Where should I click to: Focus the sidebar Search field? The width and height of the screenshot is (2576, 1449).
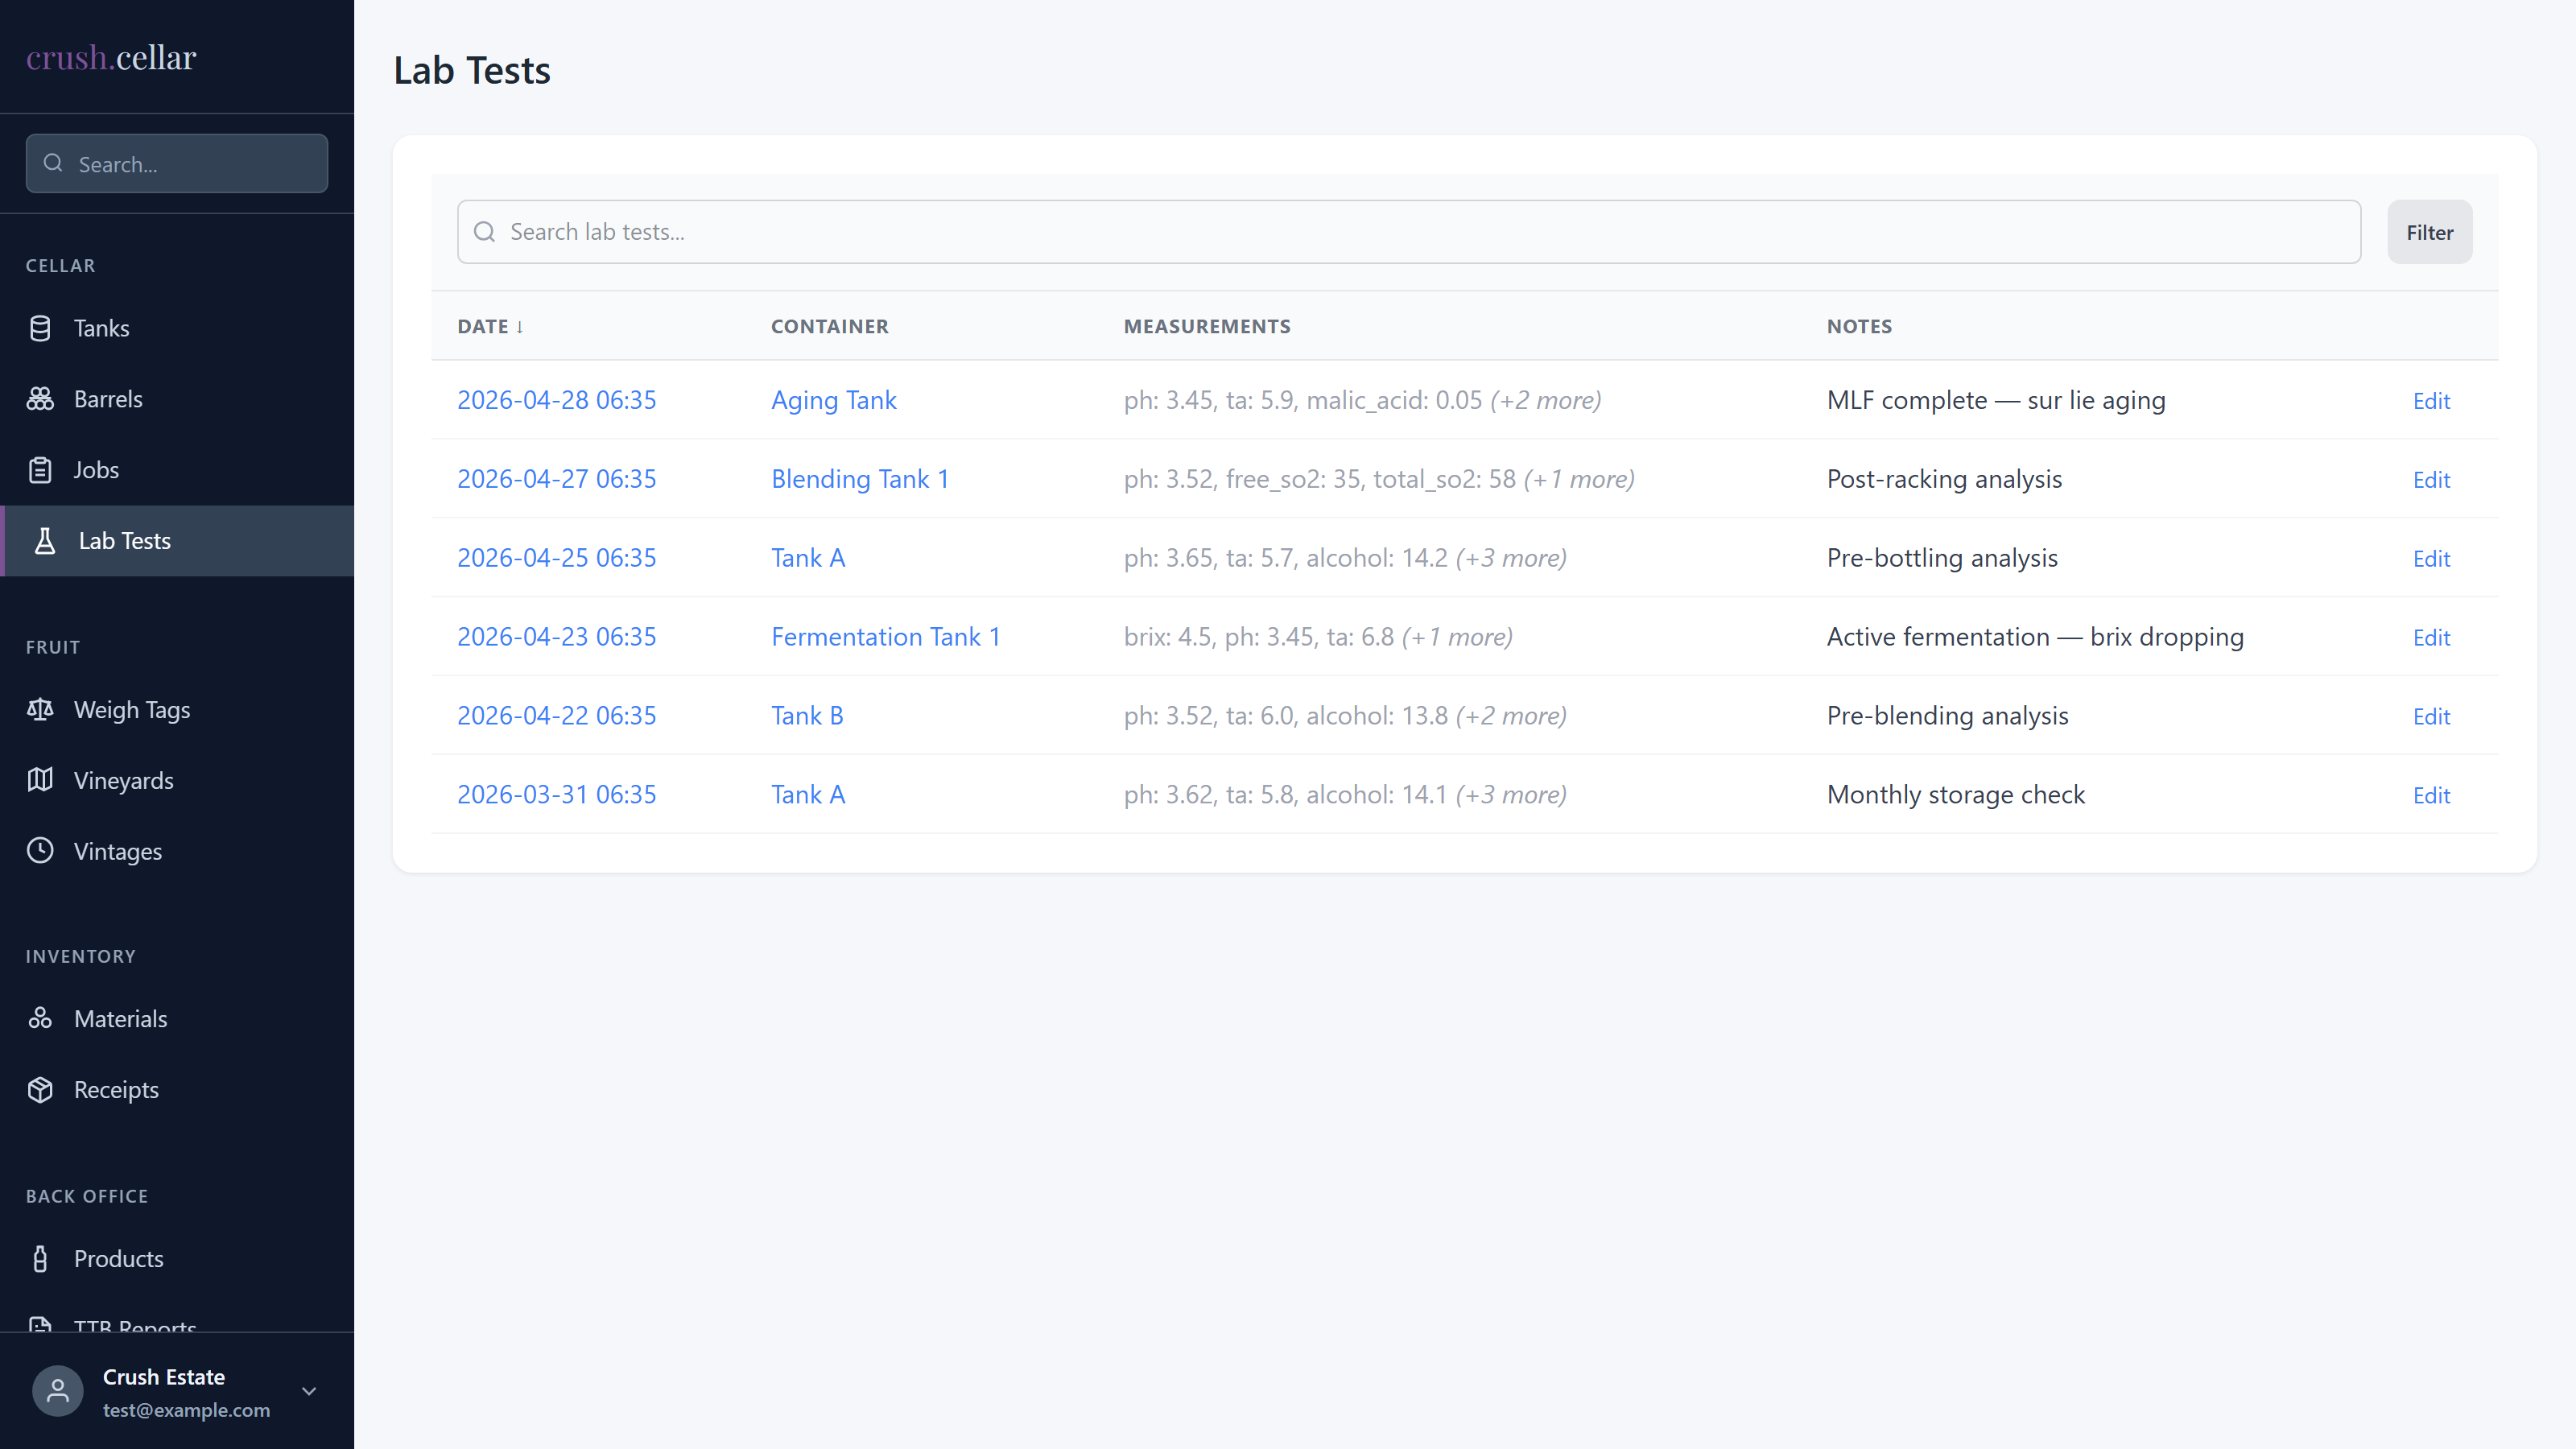click(x=177, y=163)
